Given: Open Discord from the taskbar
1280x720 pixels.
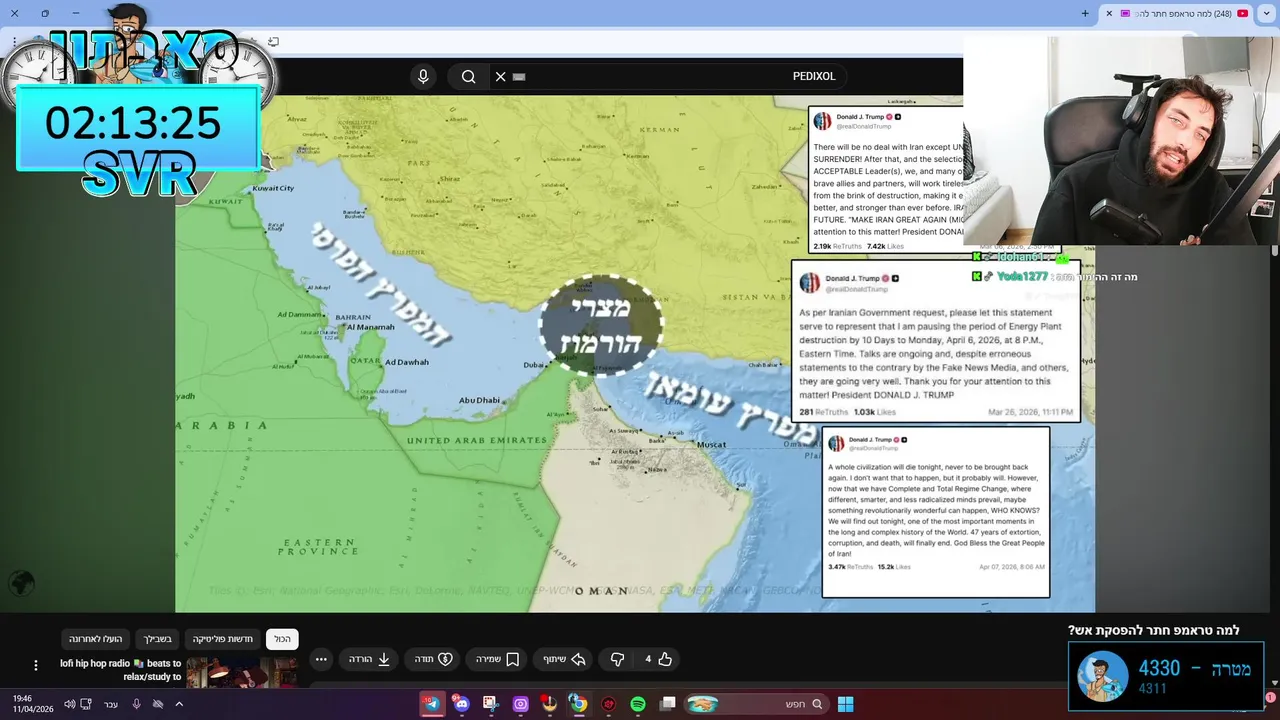Looking at the screenshot, I should (x=461, y=704).
